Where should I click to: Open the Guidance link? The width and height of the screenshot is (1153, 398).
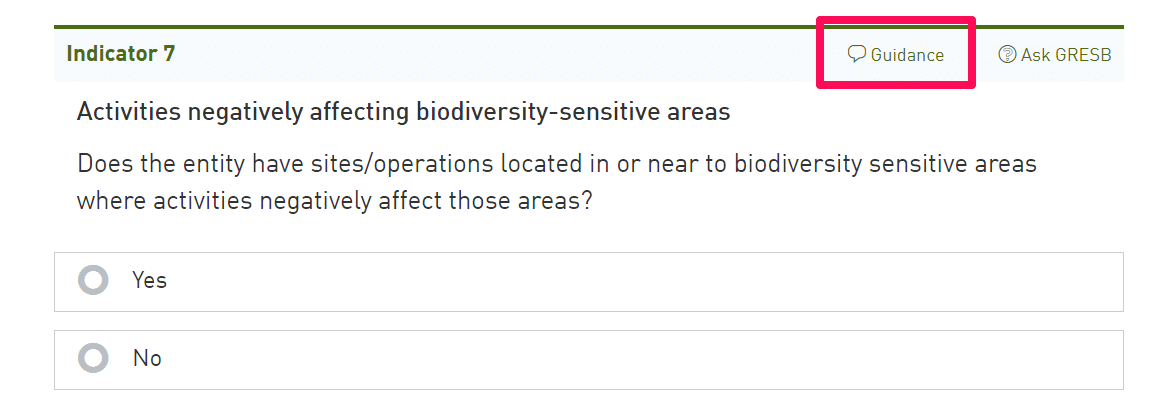[896, 54]
